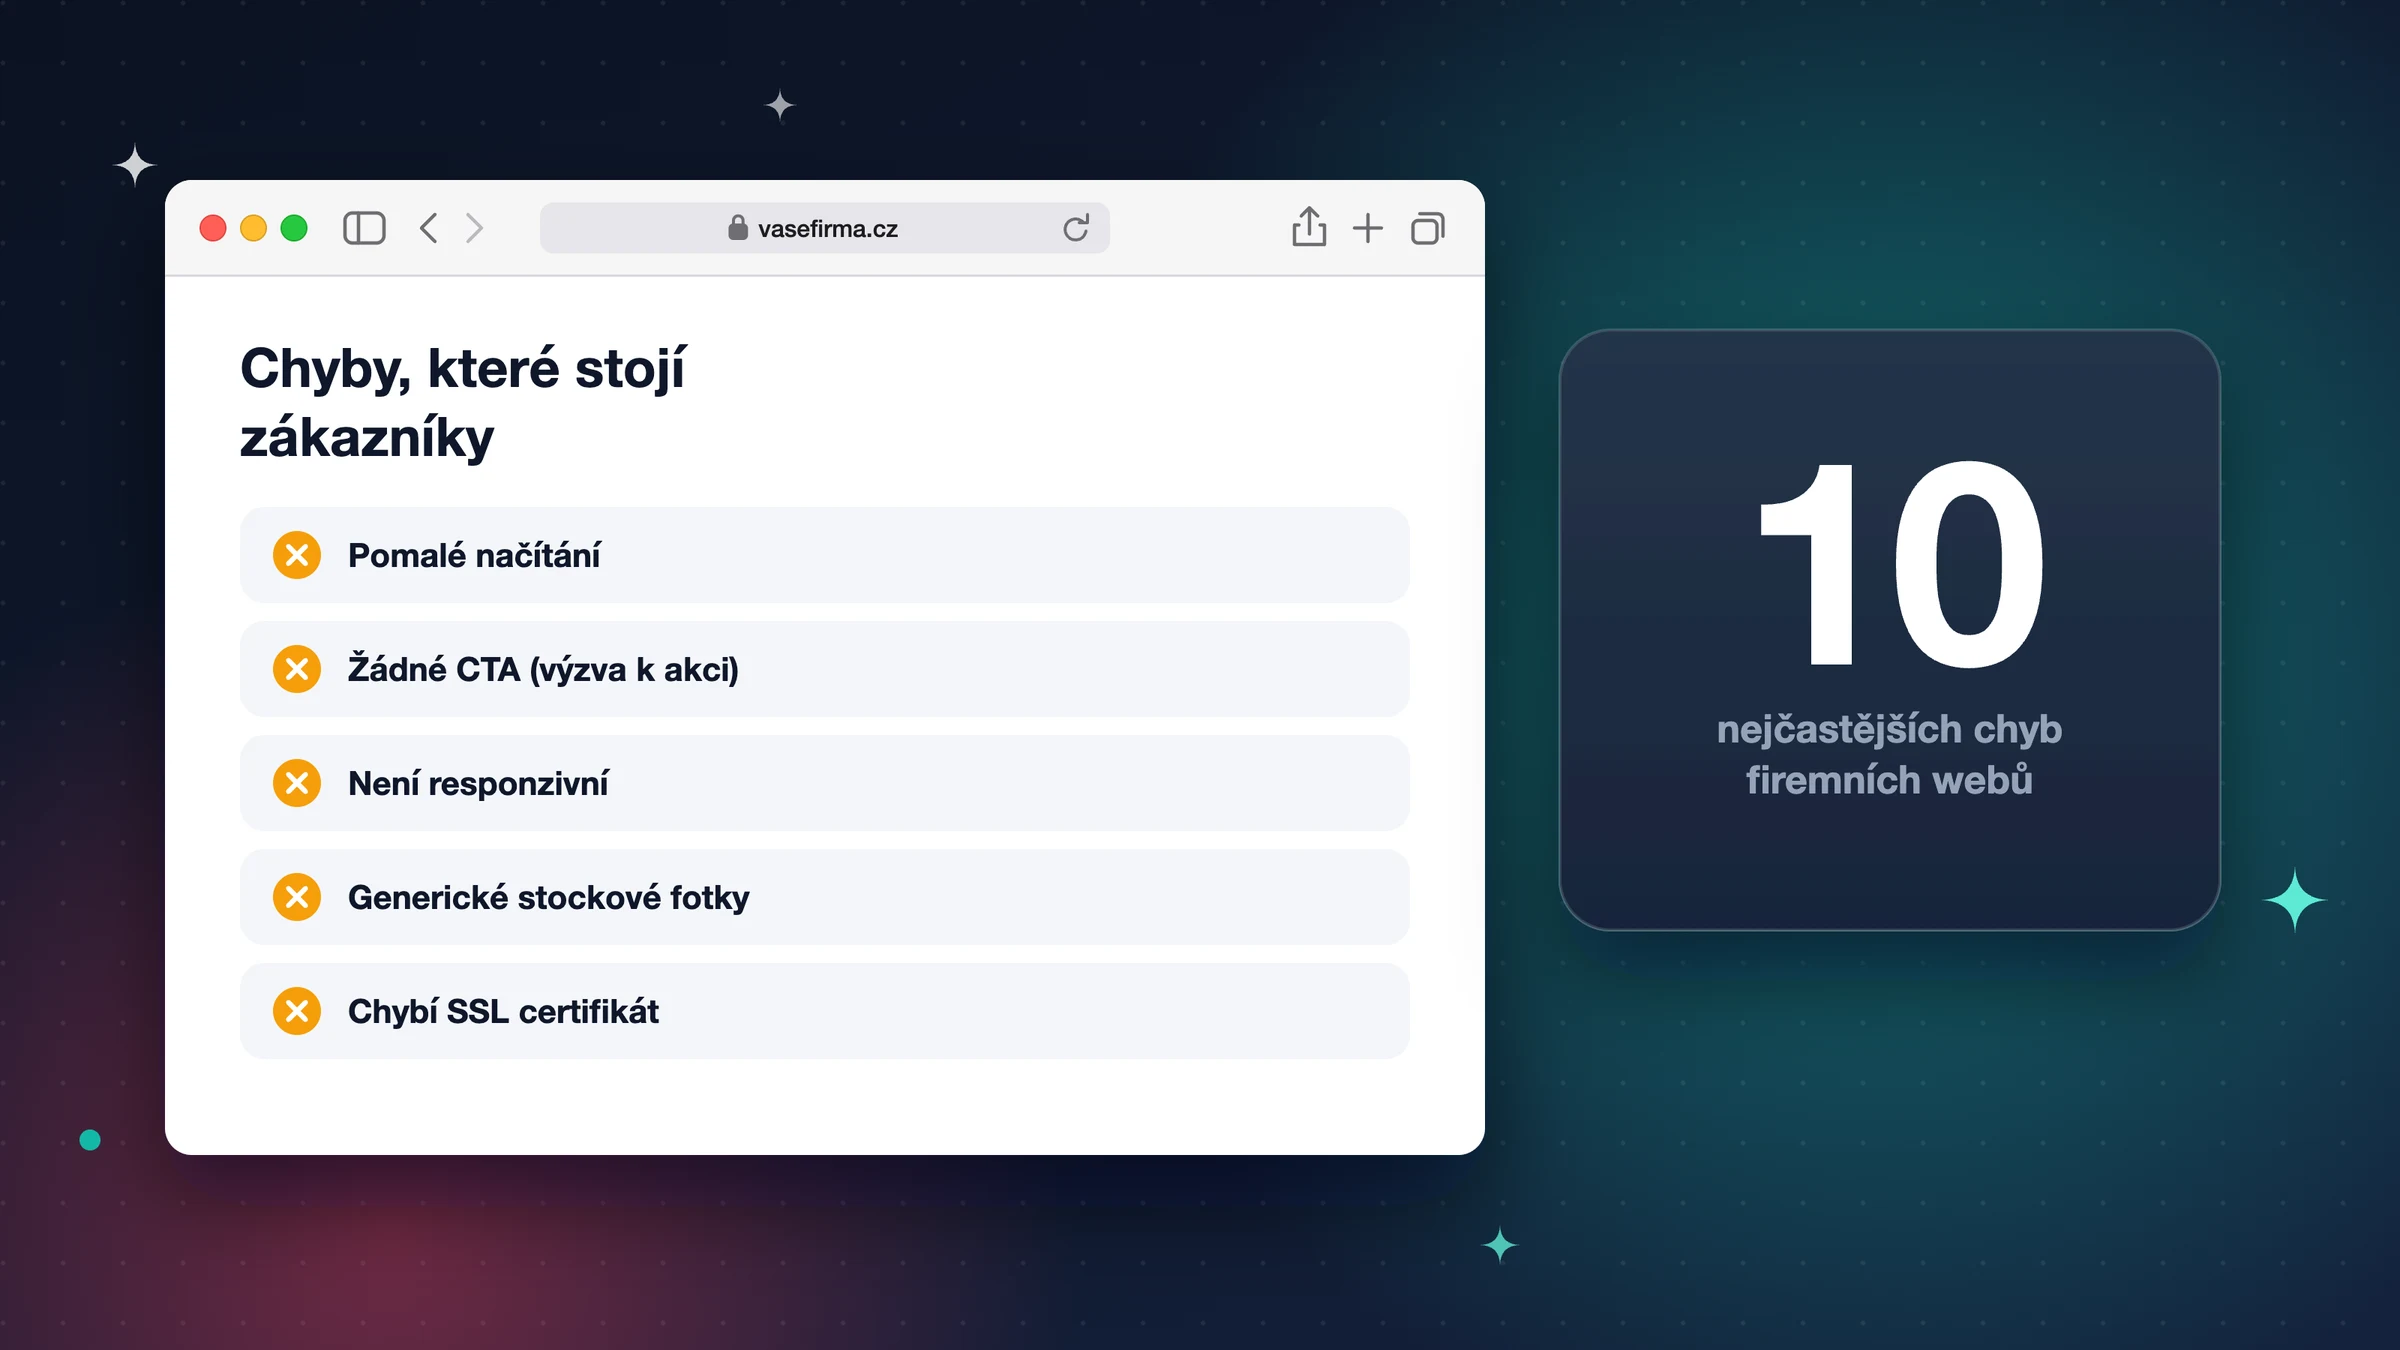Close the browser window with red button
The height and width of the screenshot is (1350, 2400).
(x=213, y=228)
